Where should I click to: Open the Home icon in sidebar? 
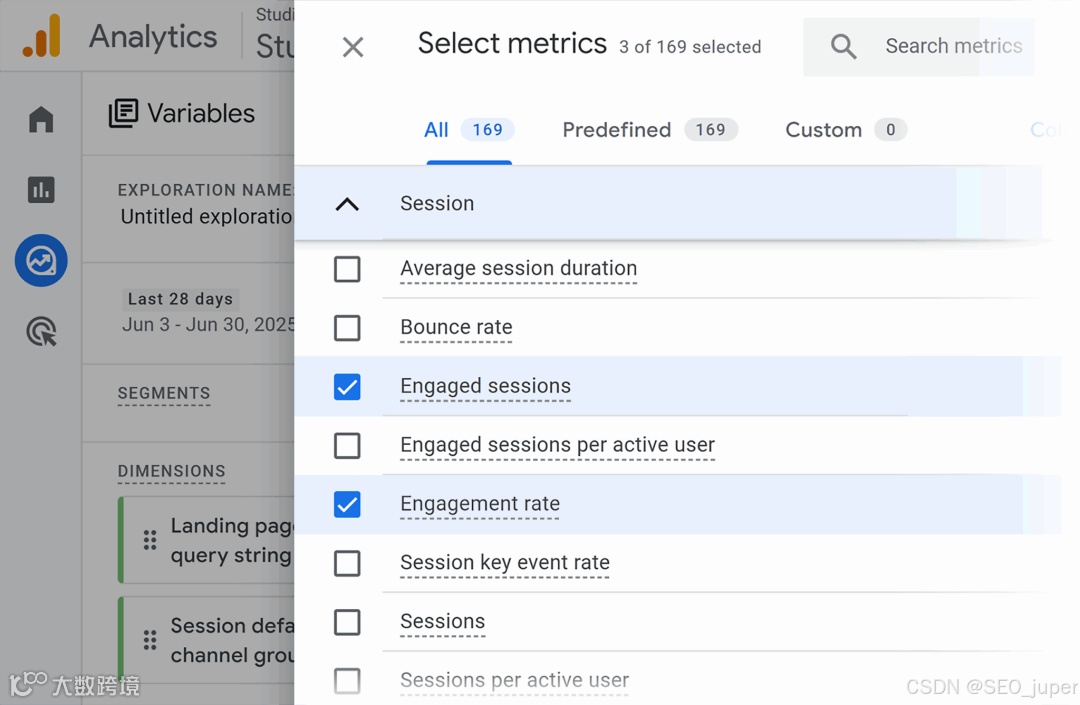(x=41, y=120)
